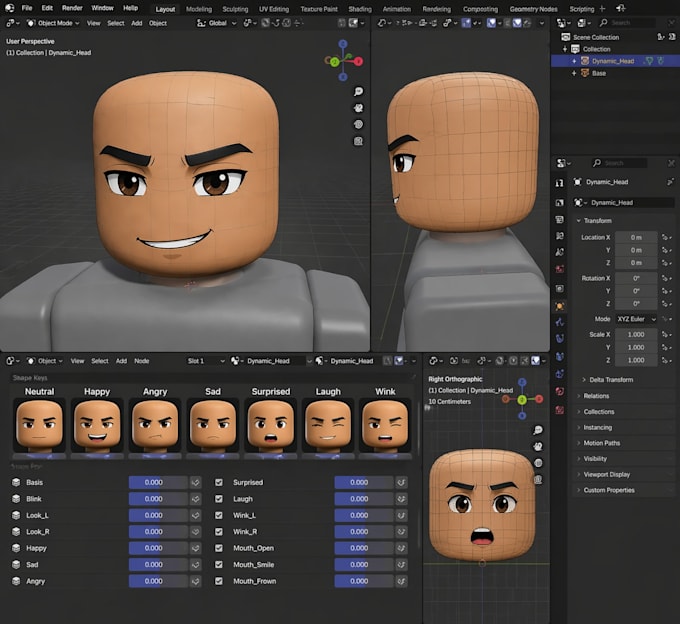This screenshot has width=680, height=624.
Task: Click the camera view icon in main viewport
Action: (358, 124)
